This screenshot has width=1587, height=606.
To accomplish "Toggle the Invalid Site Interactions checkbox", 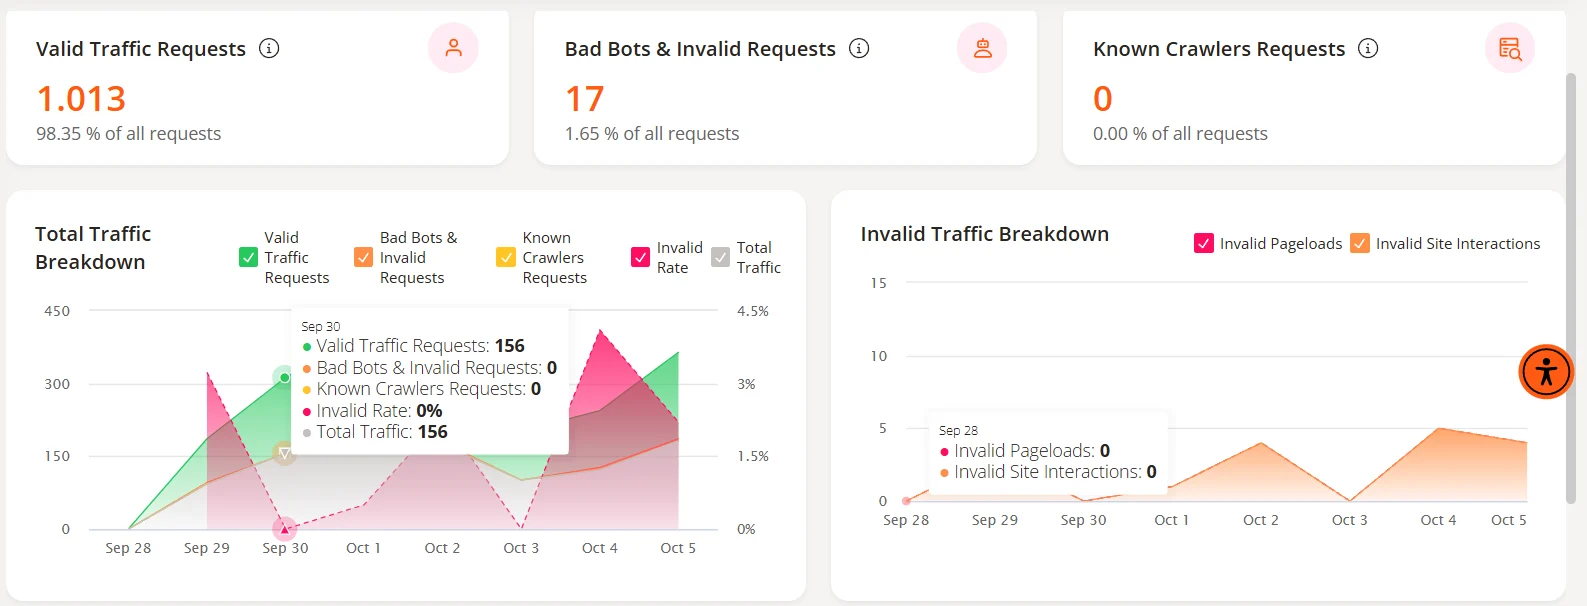I will tap(1360, 243).
